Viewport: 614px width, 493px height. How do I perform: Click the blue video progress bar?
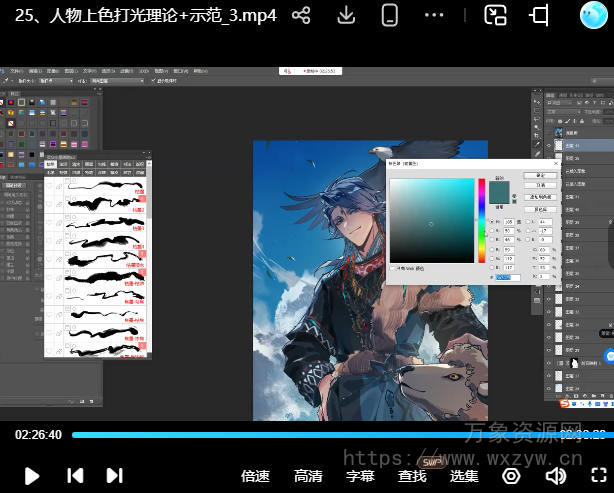point(300,435)
